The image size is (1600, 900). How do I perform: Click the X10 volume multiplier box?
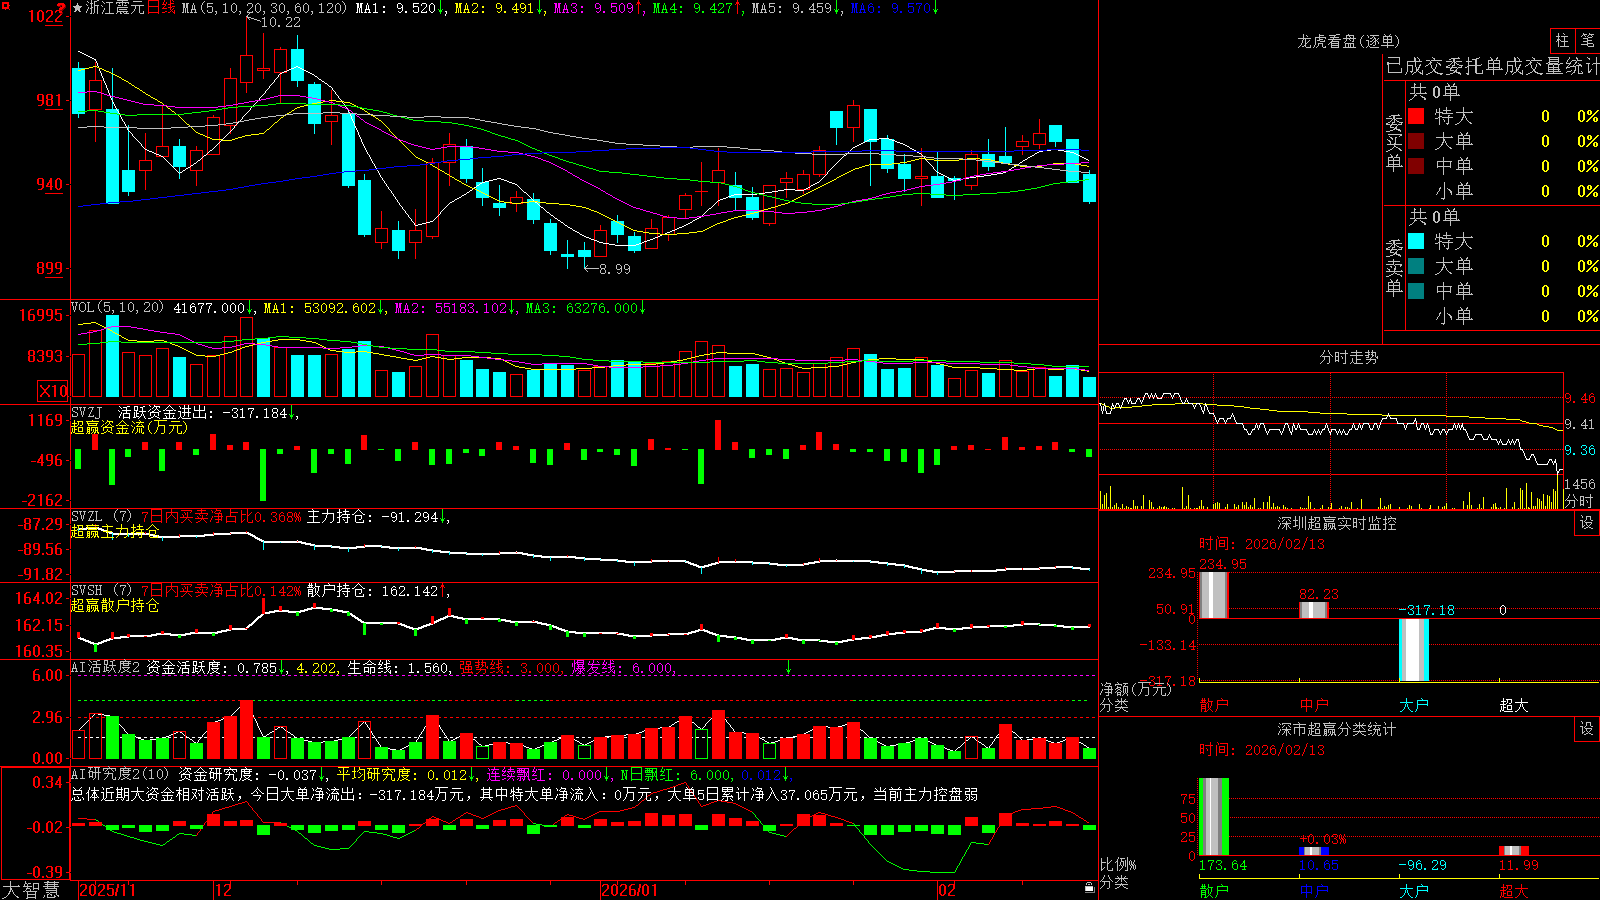coord(53,391)
